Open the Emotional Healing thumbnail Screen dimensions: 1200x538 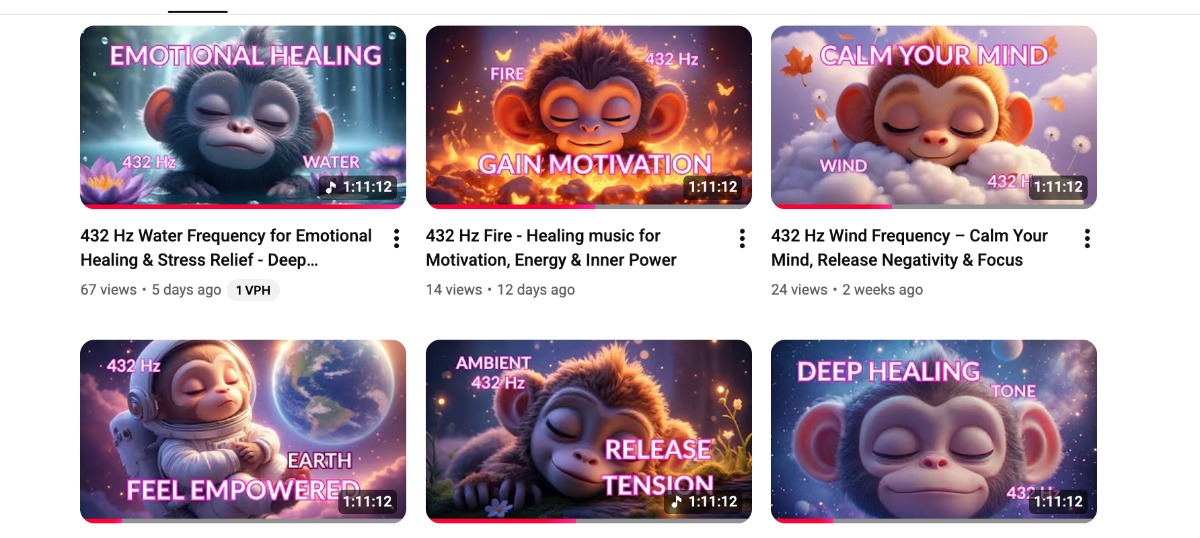pos(243,117)
